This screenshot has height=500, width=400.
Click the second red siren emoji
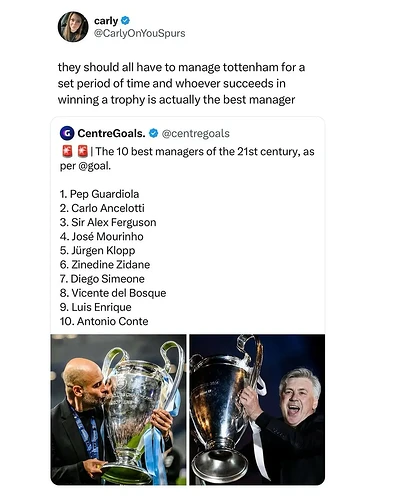click(x=82, y=151)
